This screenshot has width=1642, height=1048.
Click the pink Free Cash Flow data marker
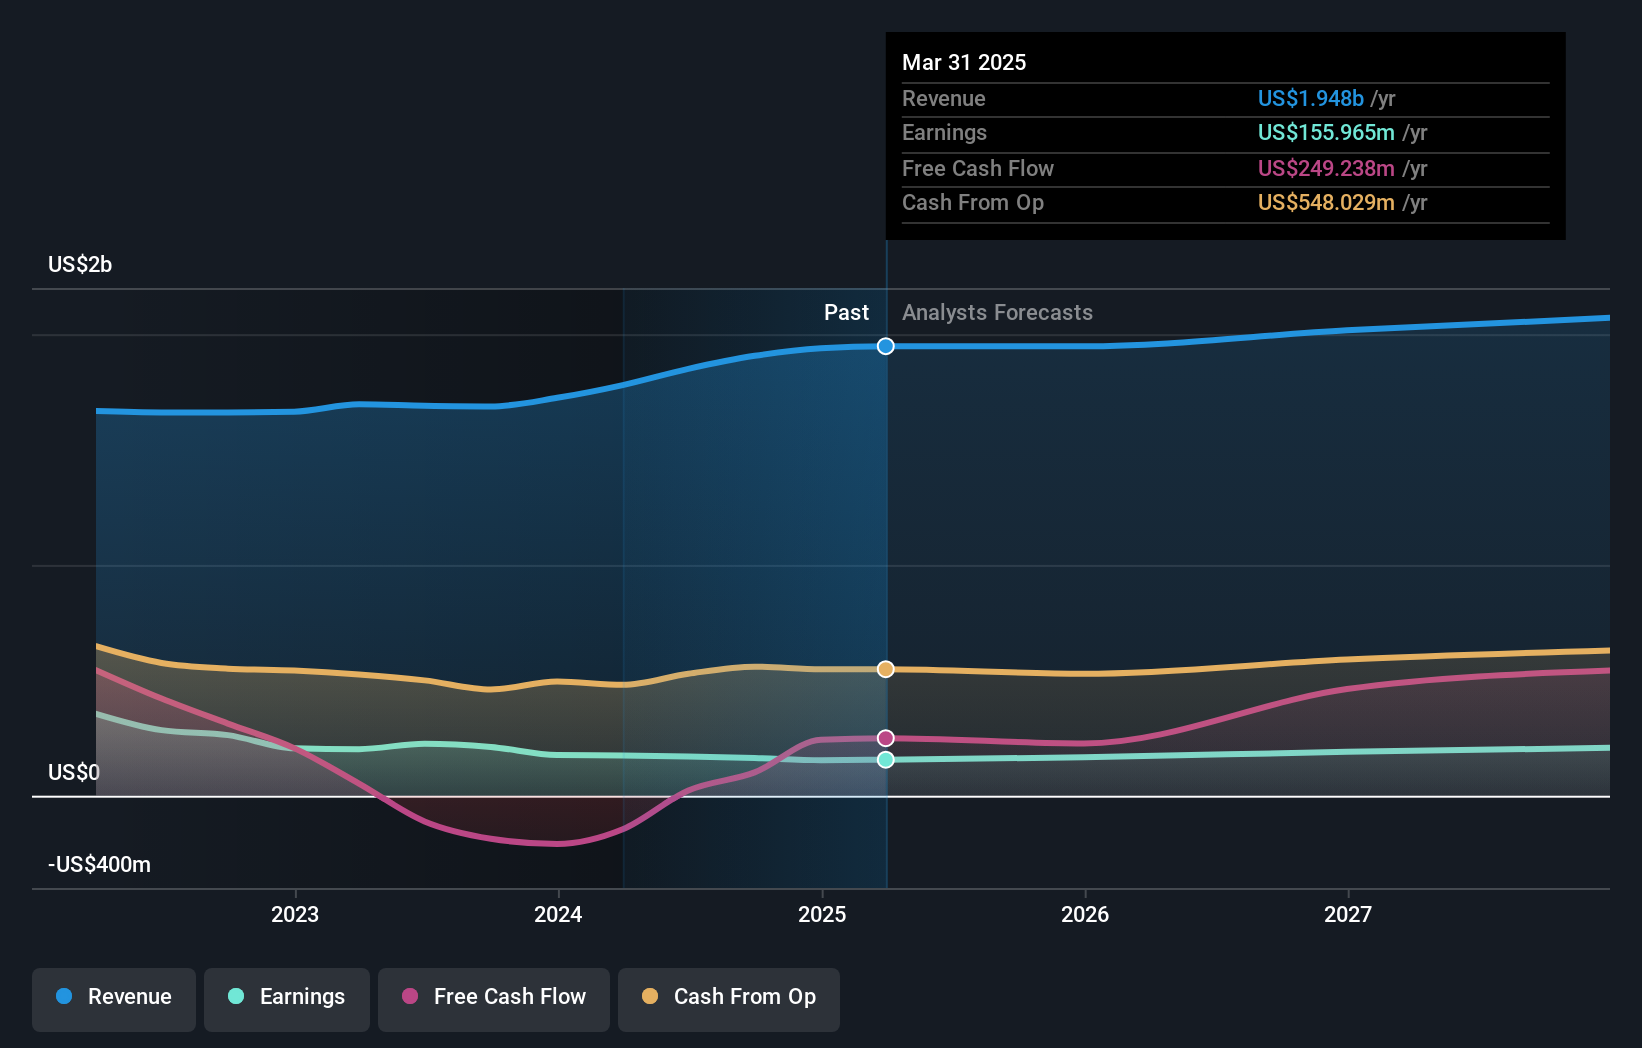point(886,738)
